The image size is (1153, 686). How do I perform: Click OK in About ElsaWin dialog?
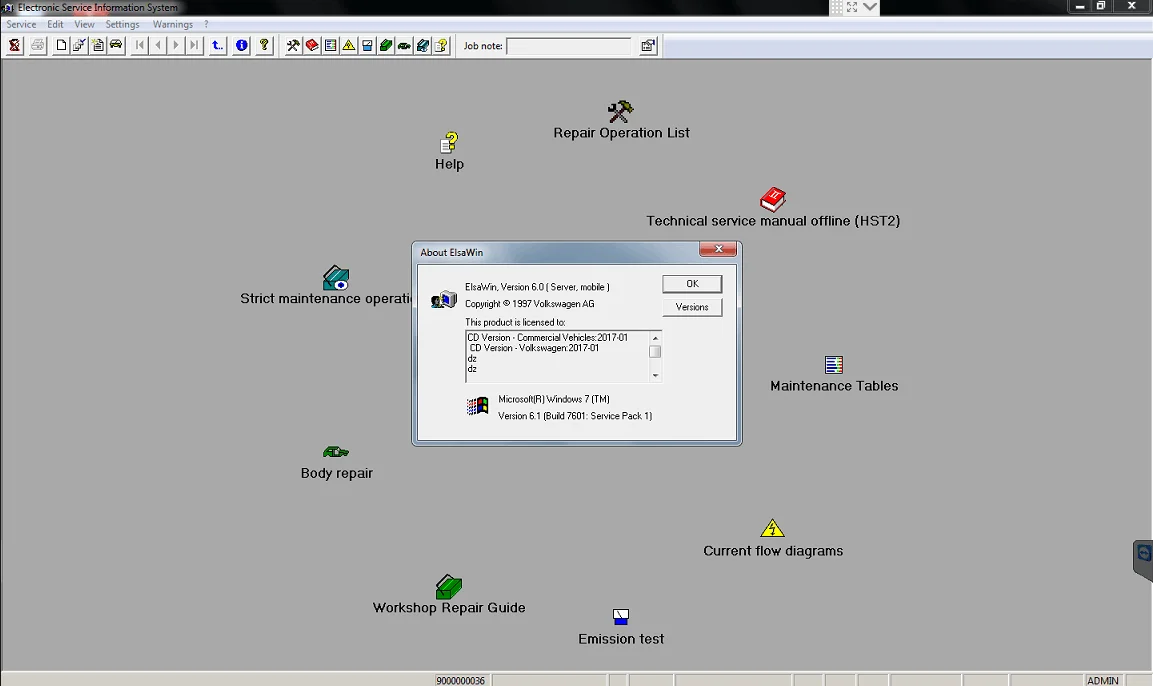coord(692,284)
